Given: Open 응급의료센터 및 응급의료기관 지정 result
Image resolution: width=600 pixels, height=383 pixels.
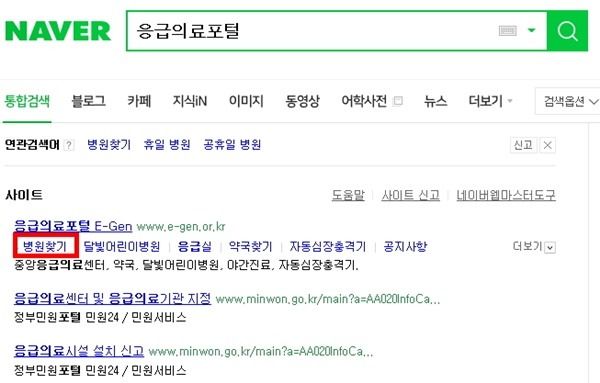Looking at the screenshot, I should [x=112, y=298].
